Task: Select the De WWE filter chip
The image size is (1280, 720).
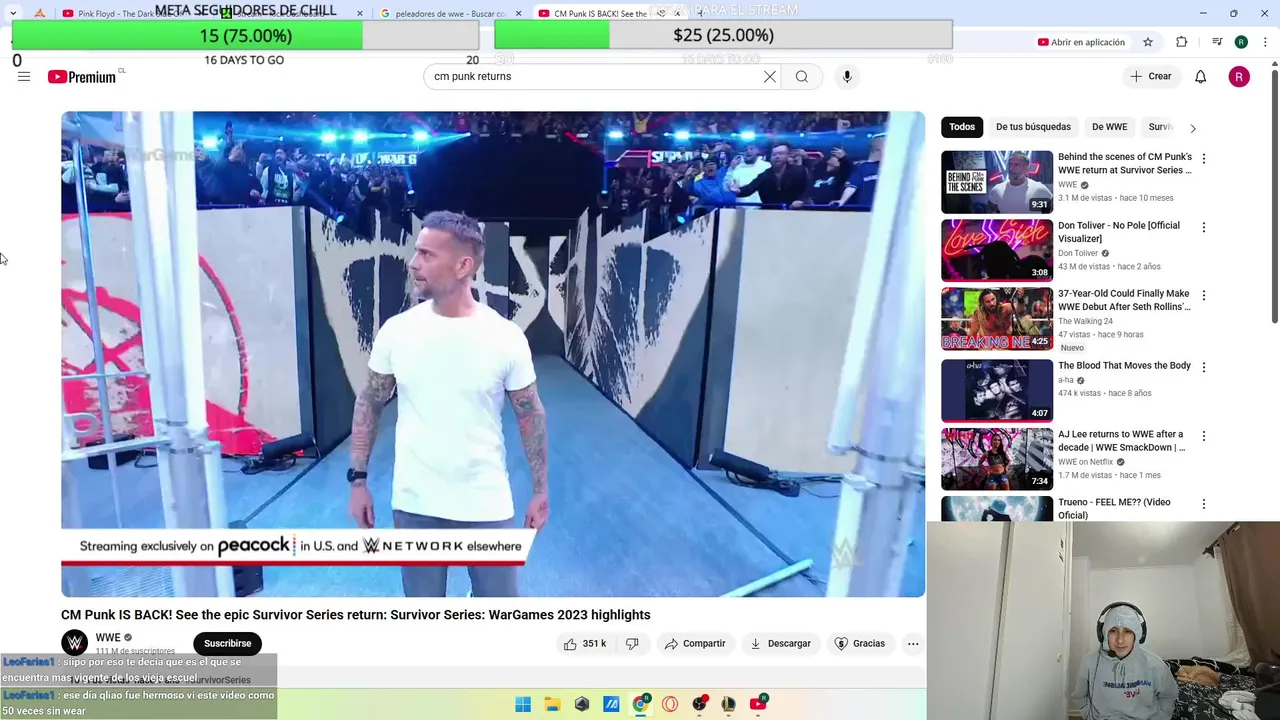Action: (x=1109, y=127)
